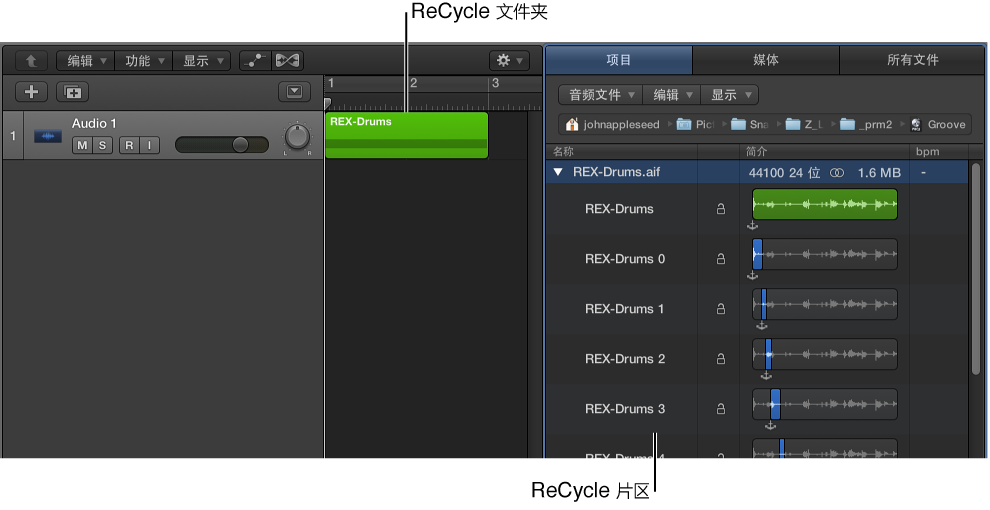Select the REX-Drums 1 slice row
The image size is (990, 510).
pyautogui.click(x=757, y=309)
